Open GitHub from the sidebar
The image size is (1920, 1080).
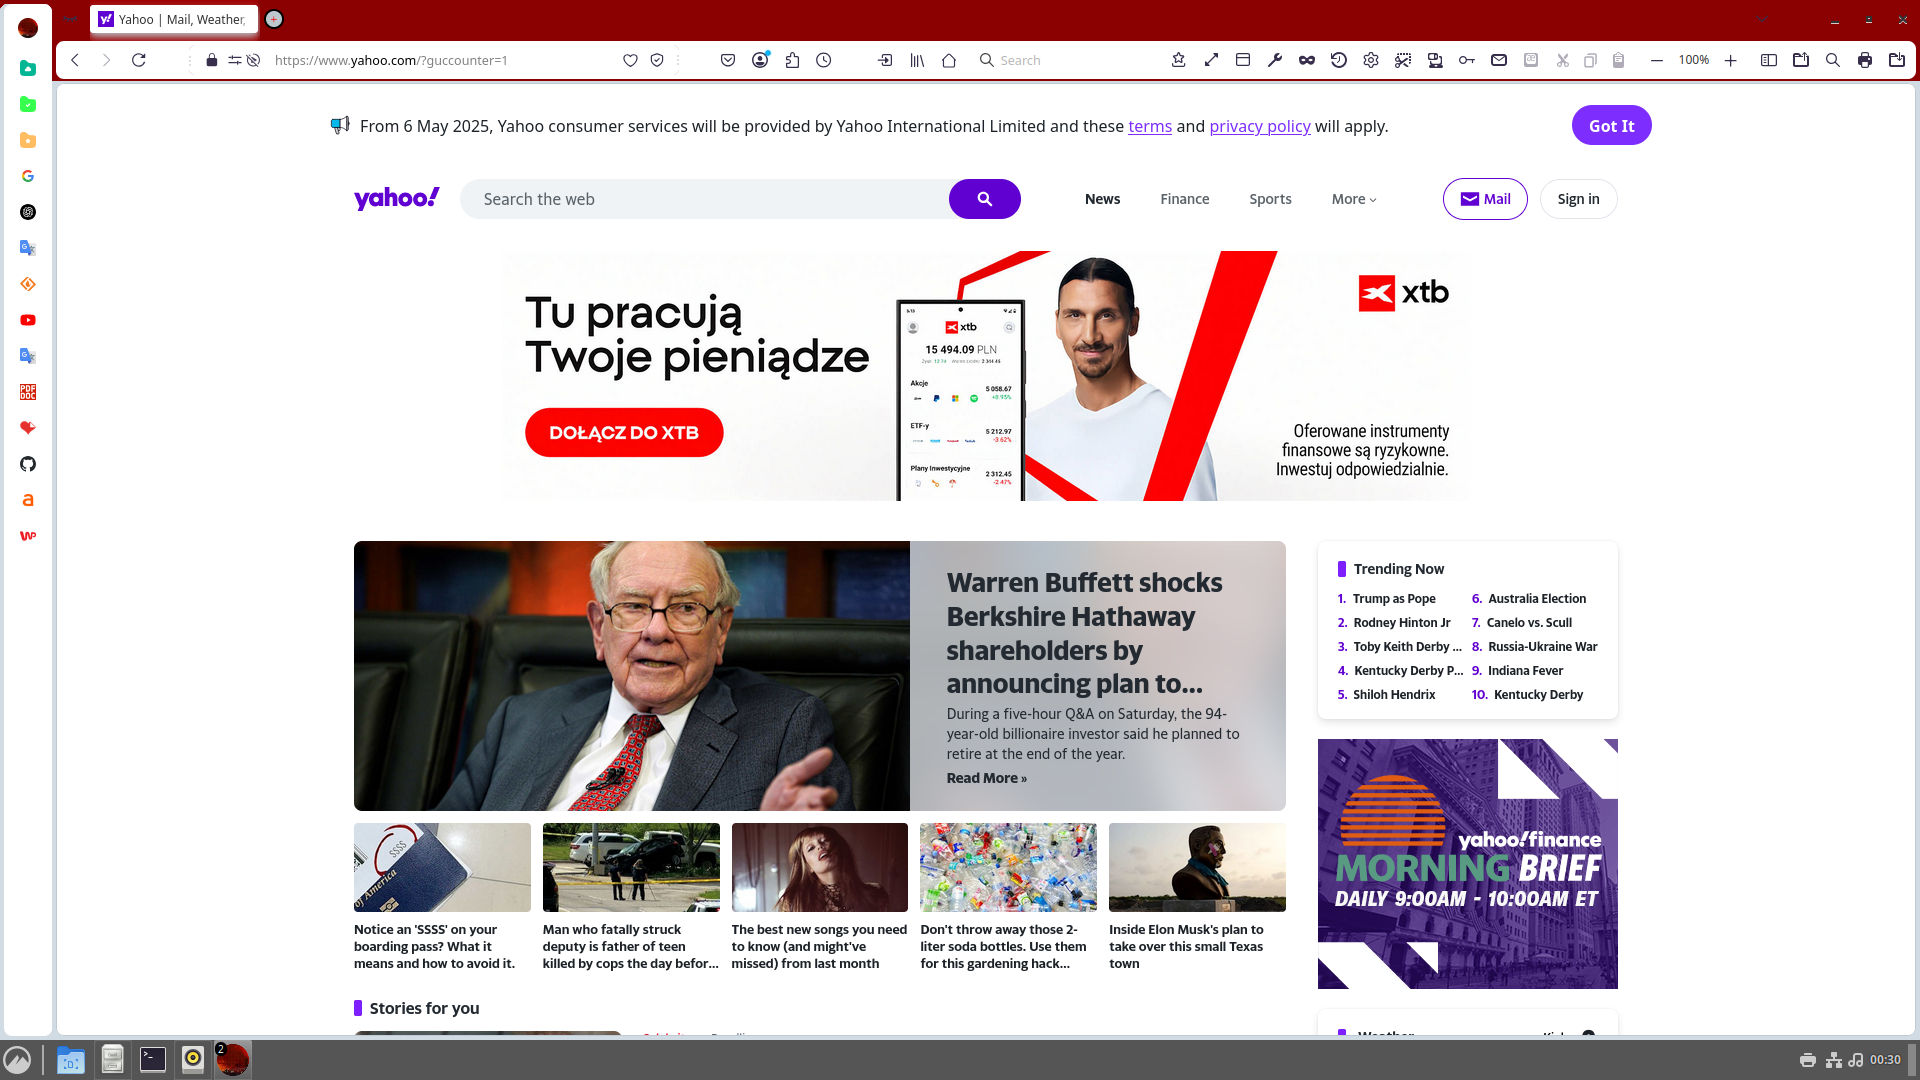pyautogui.click(x=28, y=464)
